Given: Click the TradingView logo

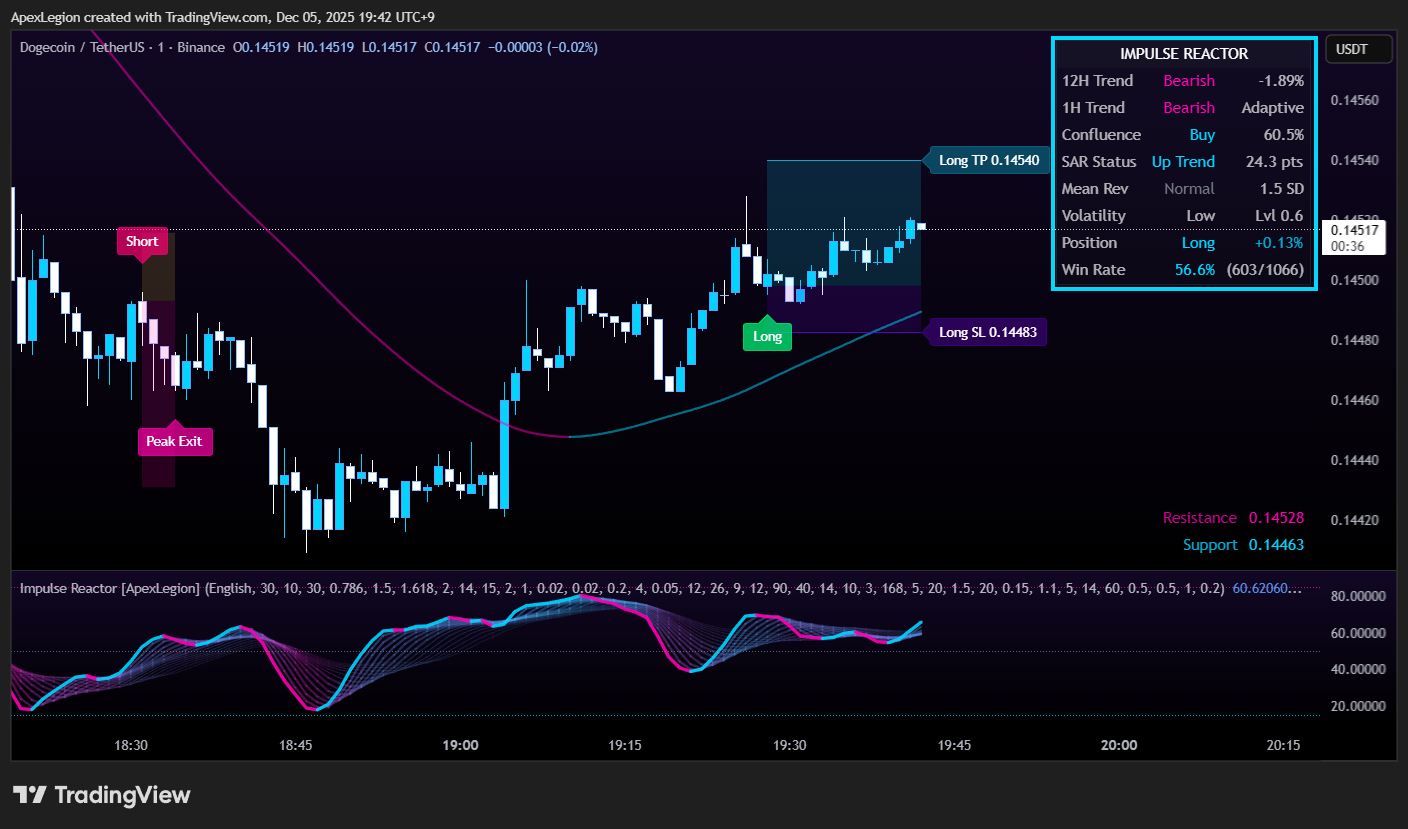Looking at the screenshot, I should click(101, 795).
